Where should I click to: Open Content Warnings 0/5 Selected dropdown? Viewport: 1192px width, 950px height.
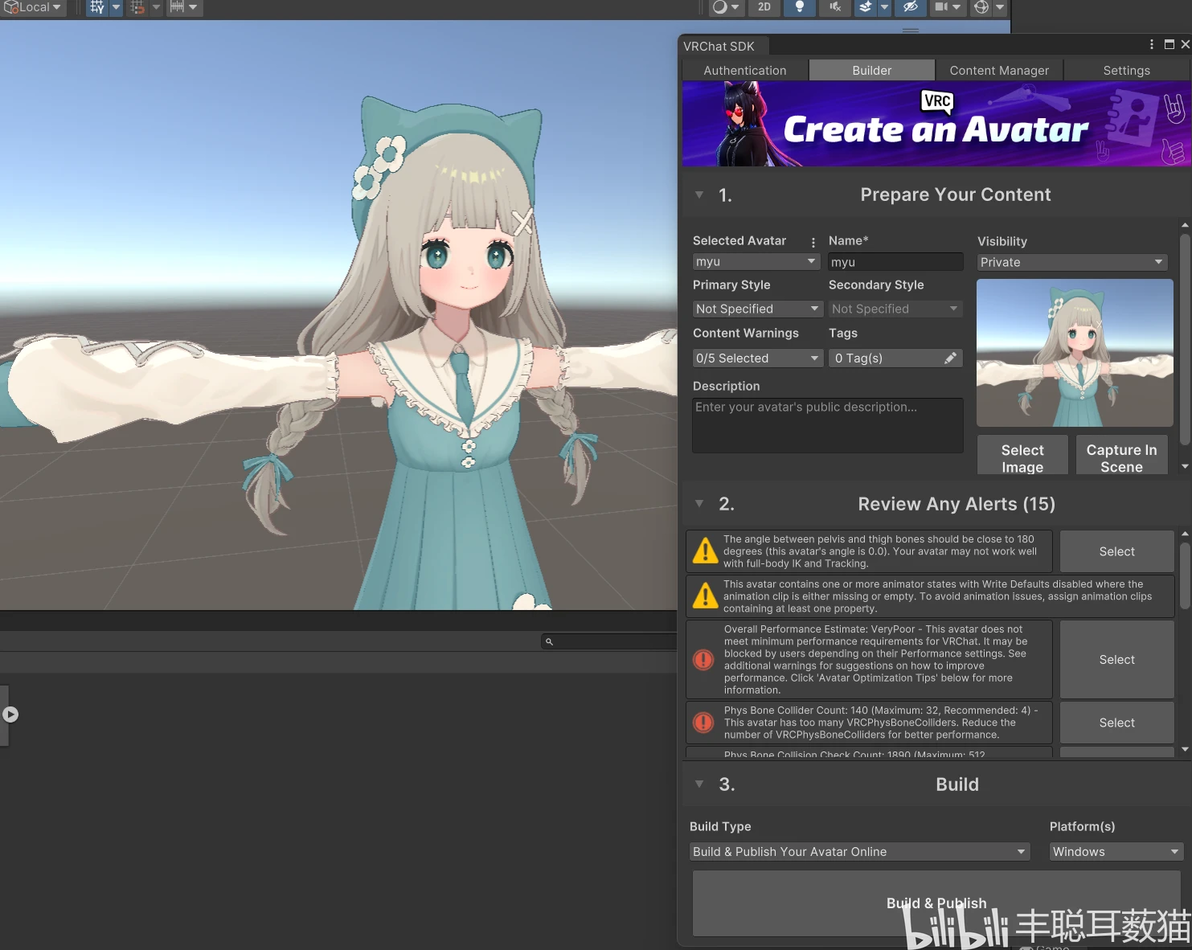757,358
